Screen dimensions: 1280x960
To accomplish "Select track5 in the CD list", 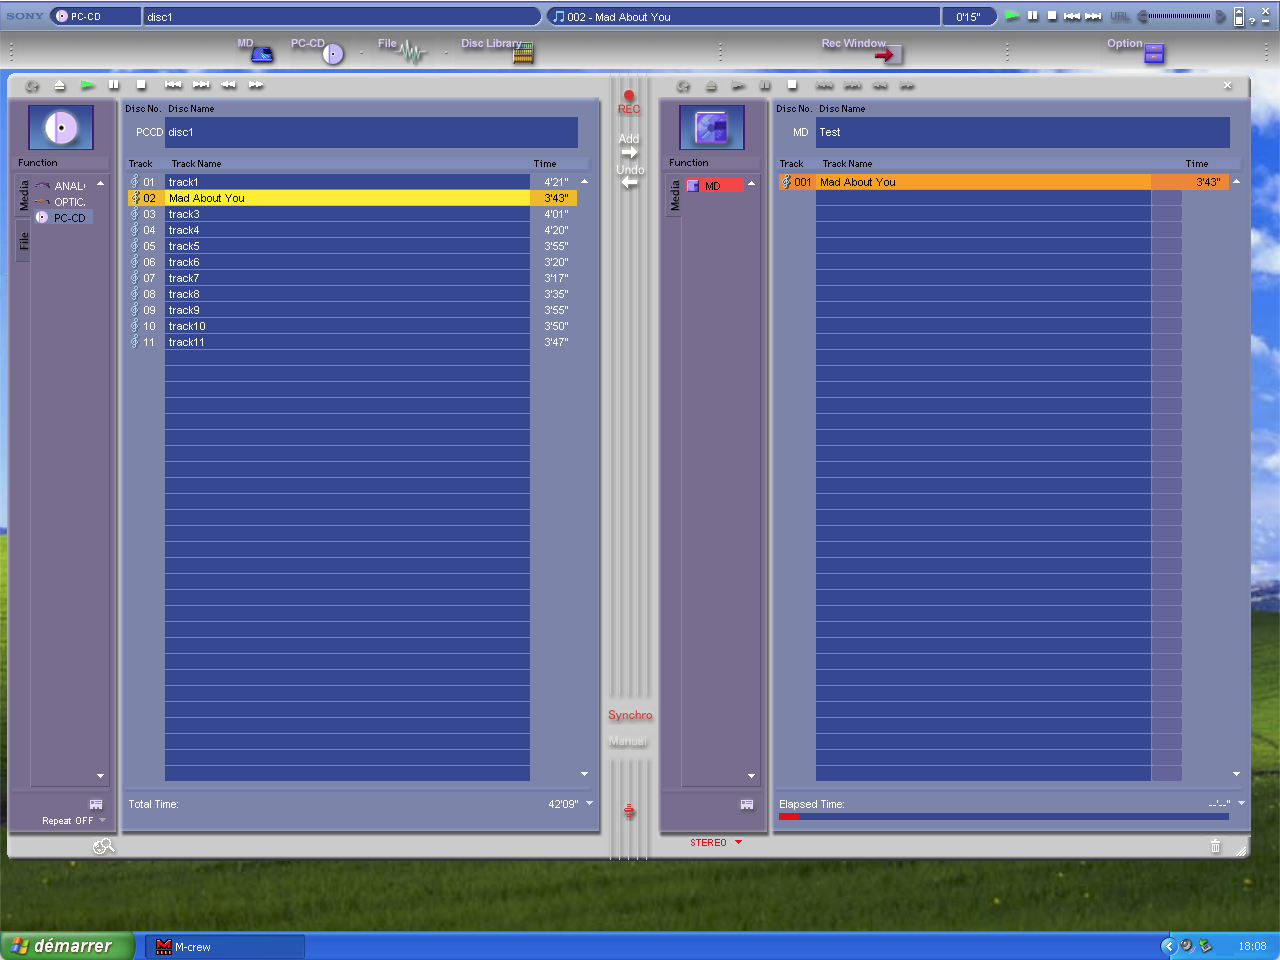I will coord(352,246).
